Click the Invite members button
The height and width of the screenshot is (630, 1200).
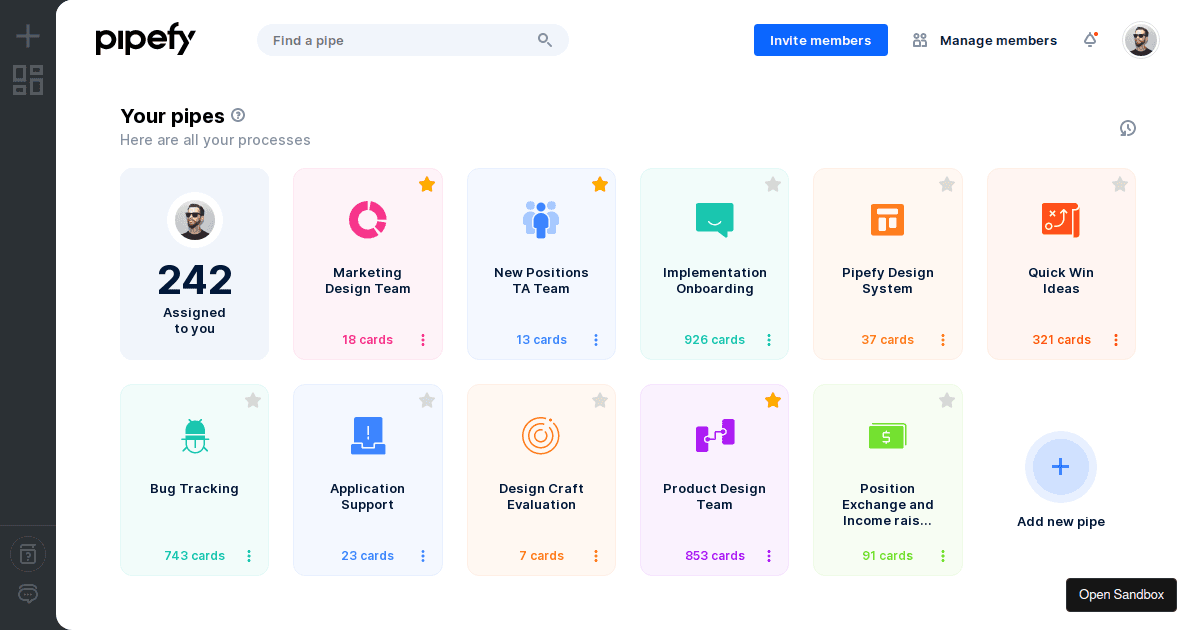820,40
